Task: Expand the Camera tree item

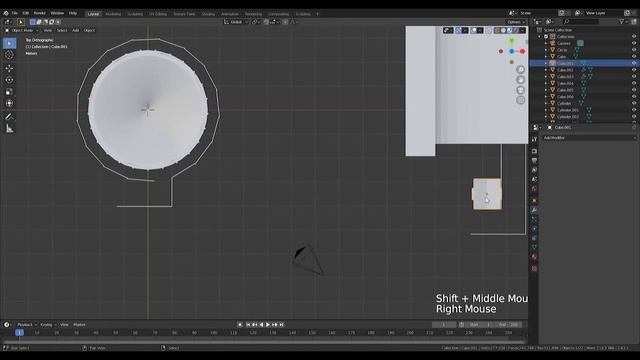Action: click(x=546, y=43)
